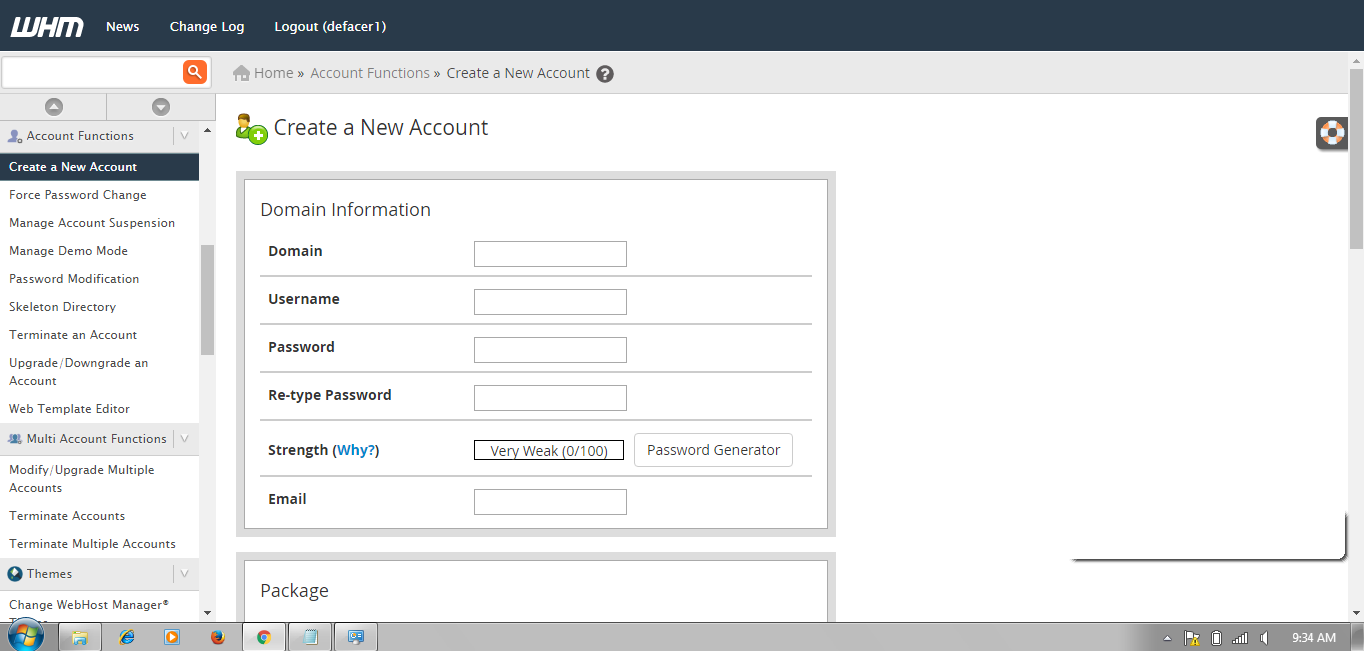Click the green create-account user icon
This screenshot has height=651, width=1364.
point(251,127)
